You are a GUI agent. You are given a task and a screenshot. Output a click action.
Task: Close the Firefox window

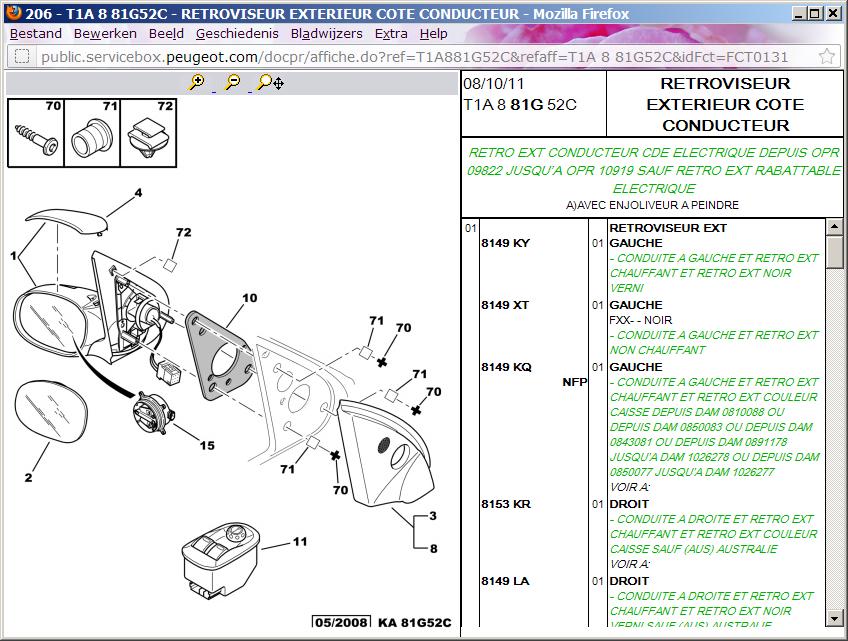point(833,13)
